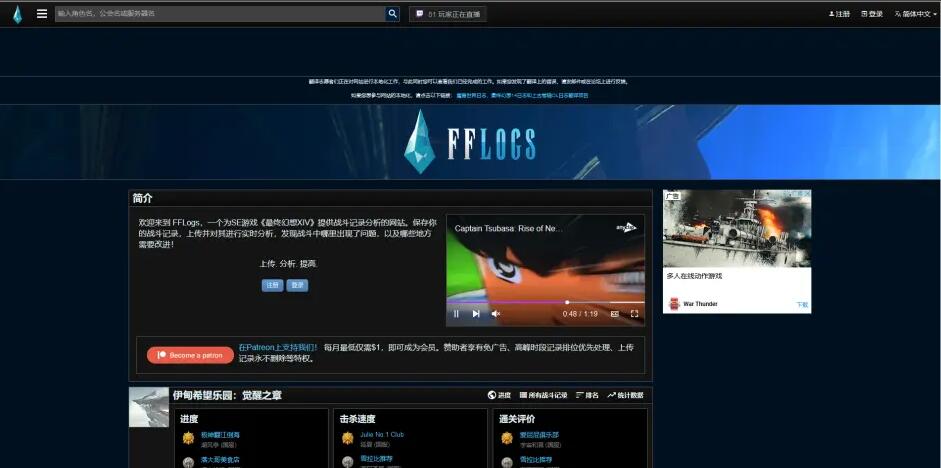This screenshot has height=468, width=941.
Task: Click the blue 注册 button in intro panel
Action: (272, 285)
